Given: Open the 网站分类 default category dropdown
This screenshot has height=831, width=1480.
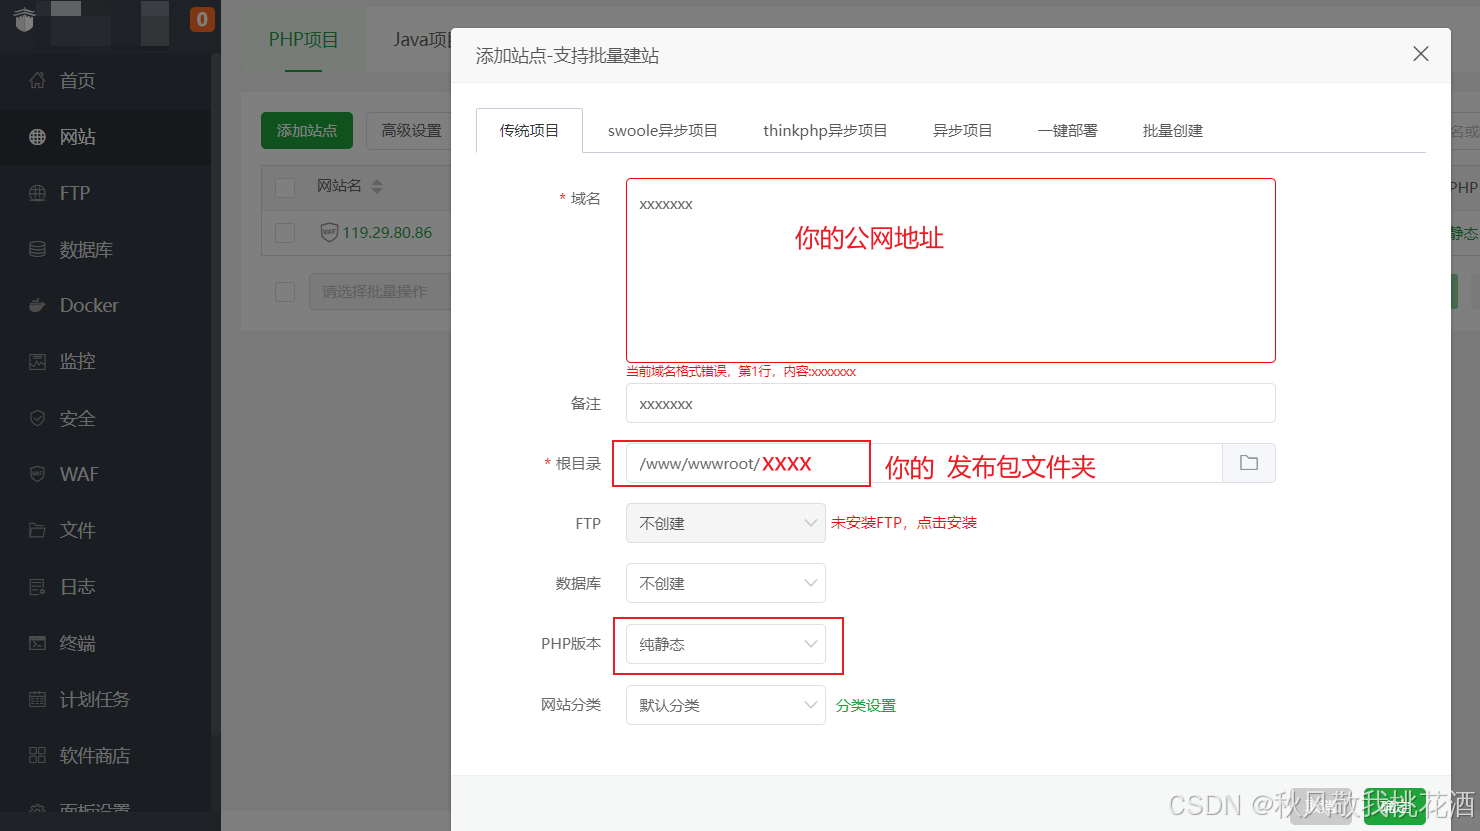Looking at the screenshot, I should (x=725, y=705).
